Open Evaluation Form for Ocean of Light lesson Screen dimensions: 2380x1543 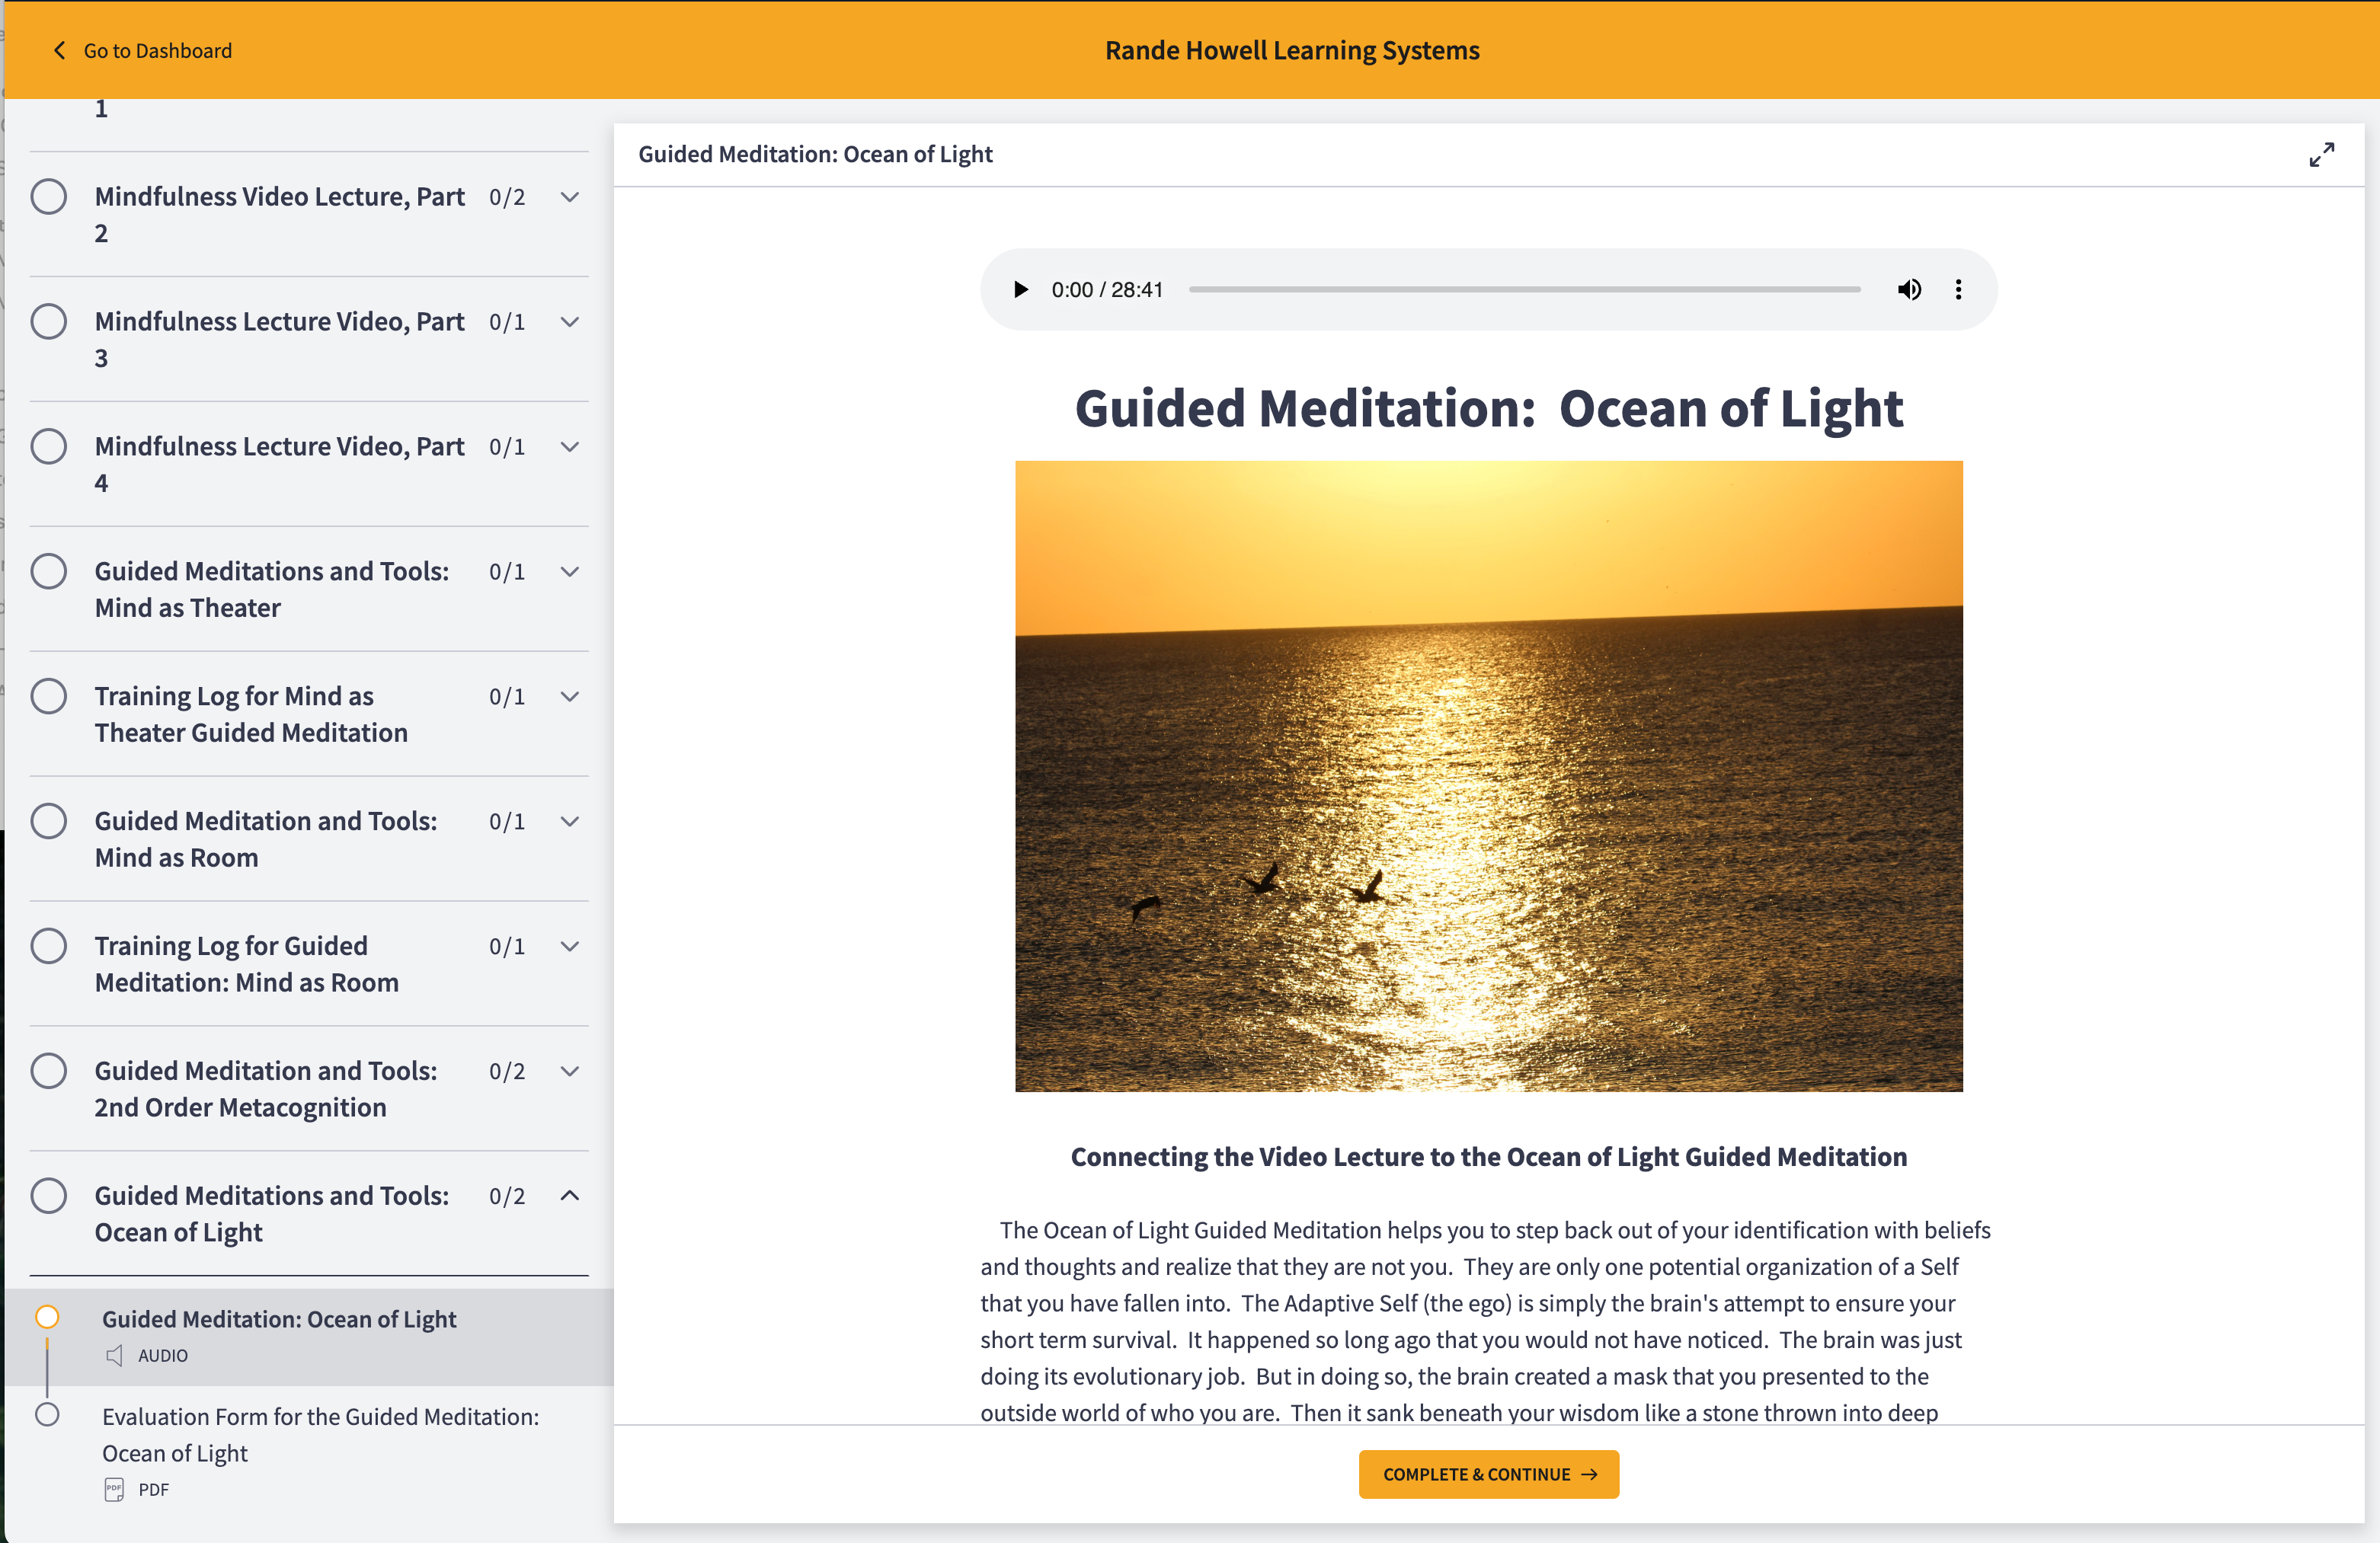coord(320,1434)
